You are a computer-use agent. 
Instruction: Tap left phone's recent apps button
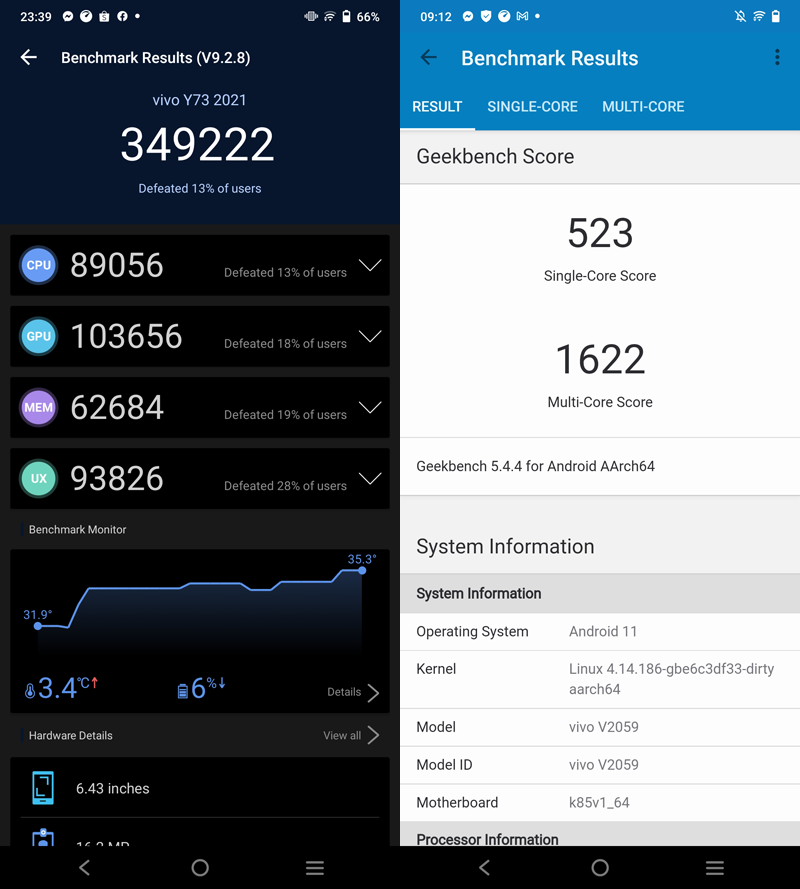point(315,867)
